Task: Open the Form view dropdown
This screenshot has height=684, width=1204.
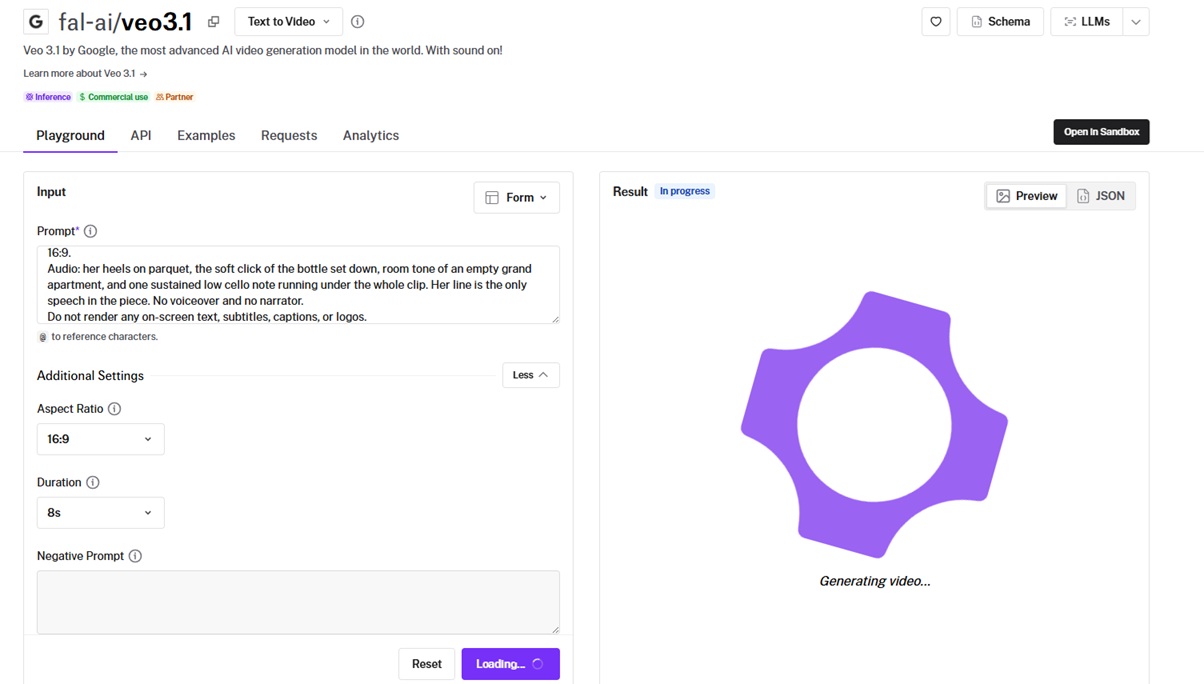Action: coord(516,198)
